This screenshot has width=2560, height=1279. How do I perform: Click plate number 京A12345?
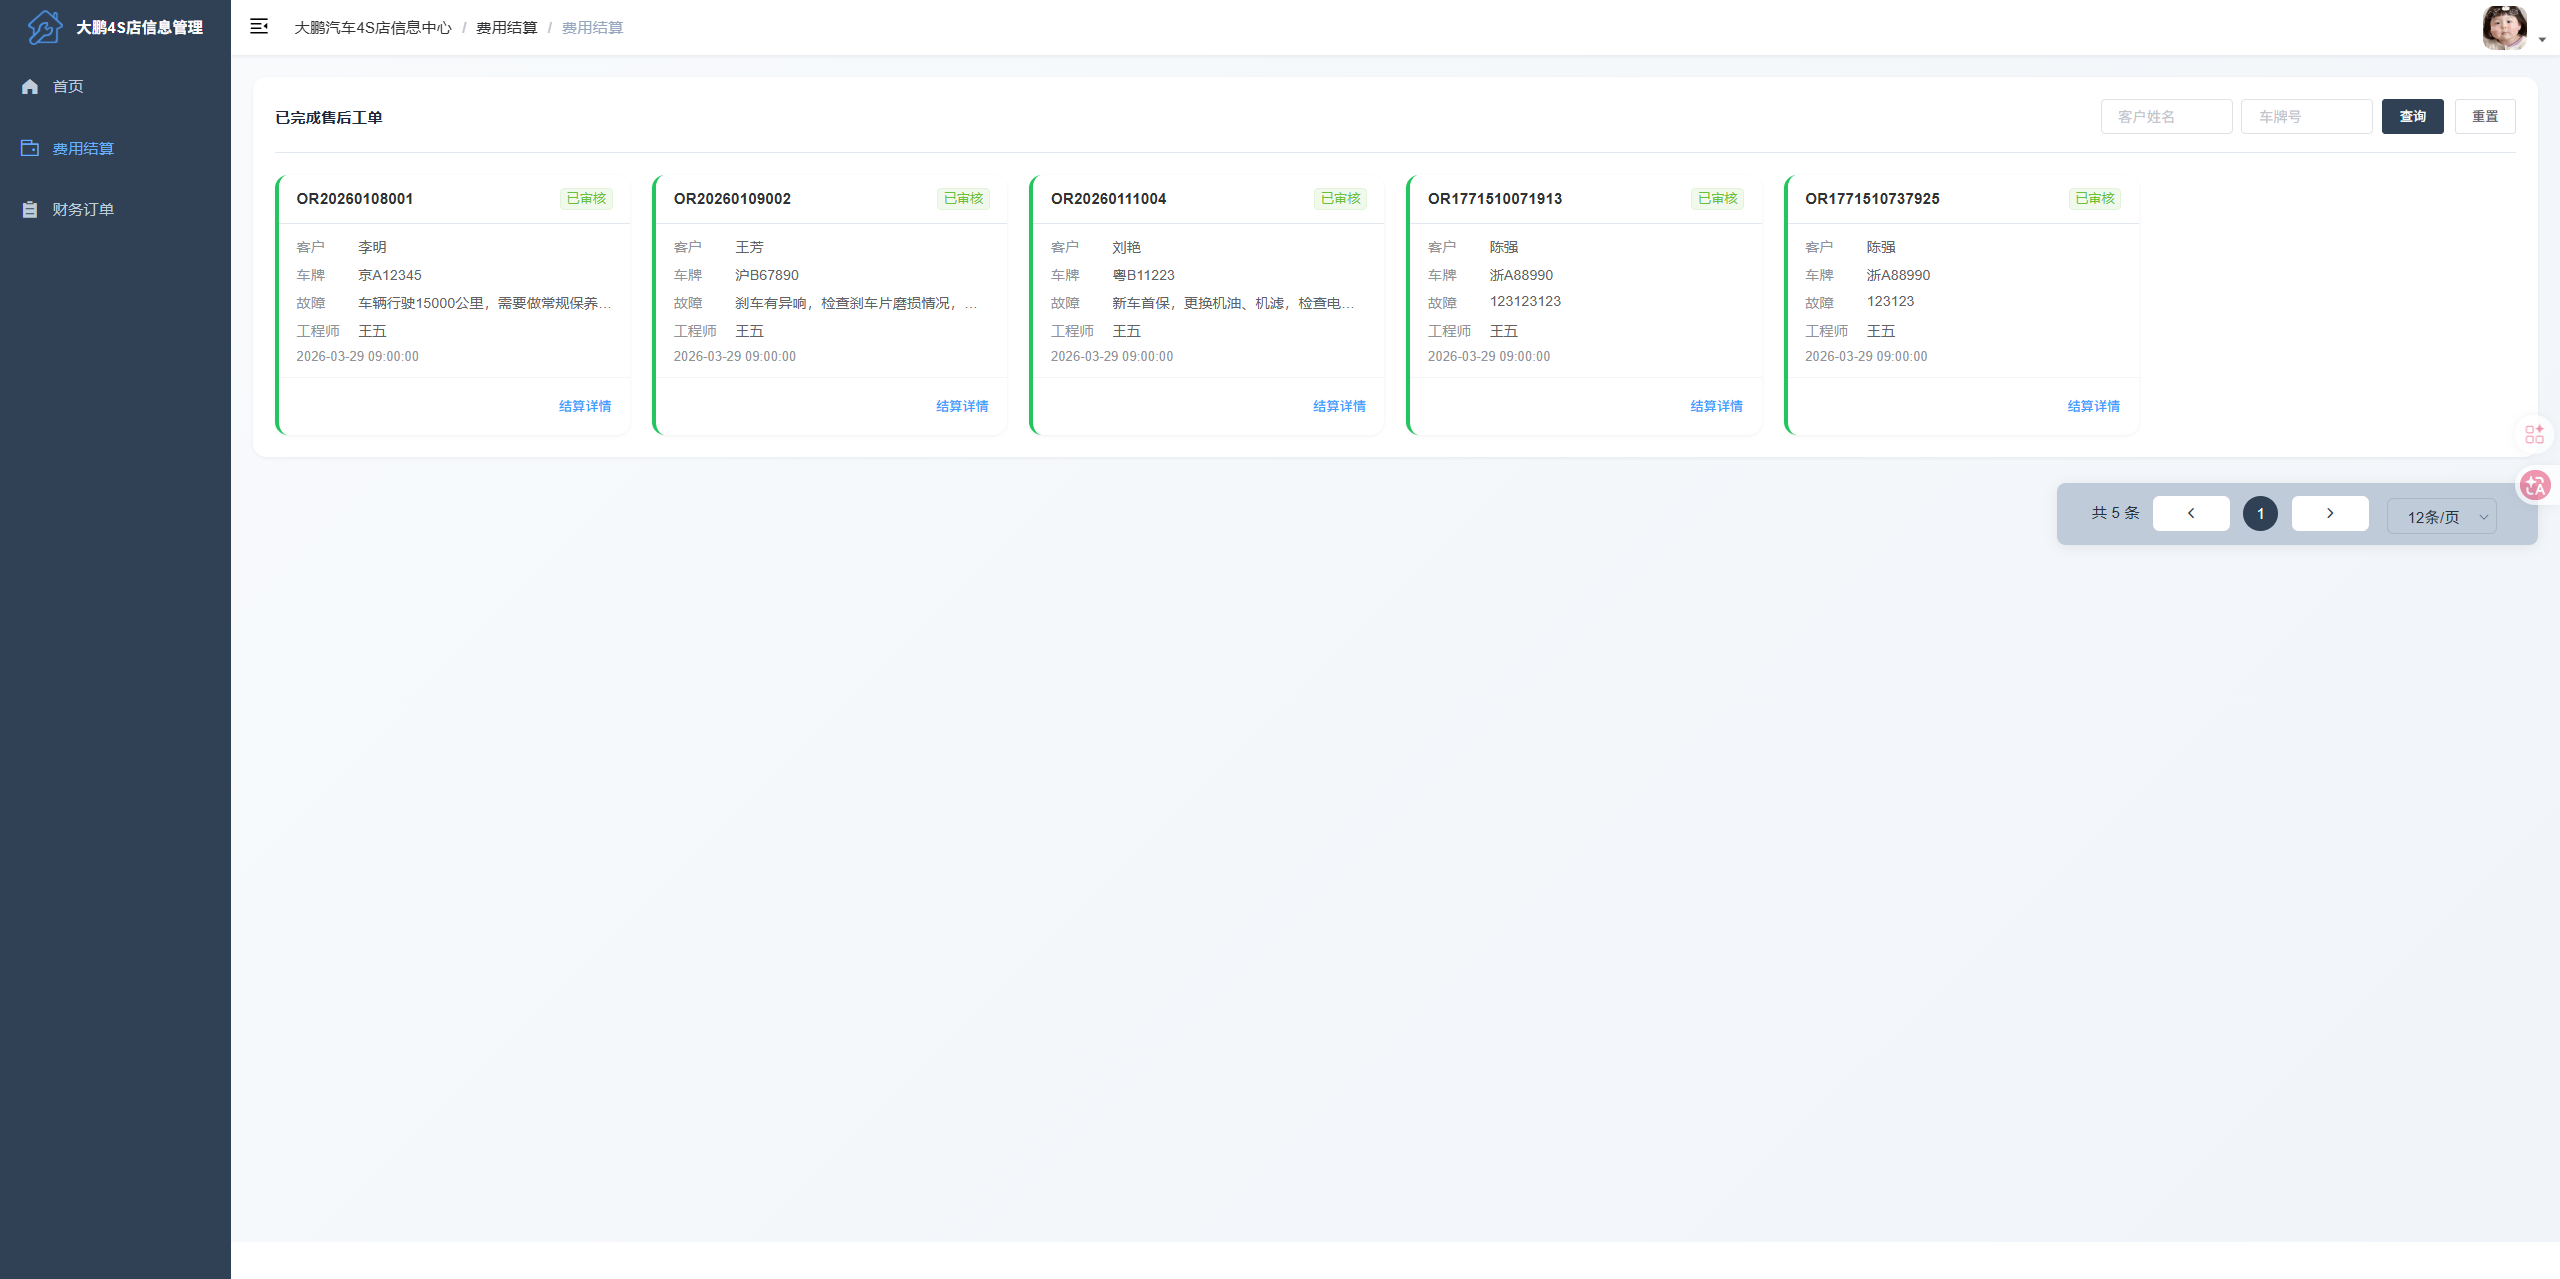click(x=390, y=275)
